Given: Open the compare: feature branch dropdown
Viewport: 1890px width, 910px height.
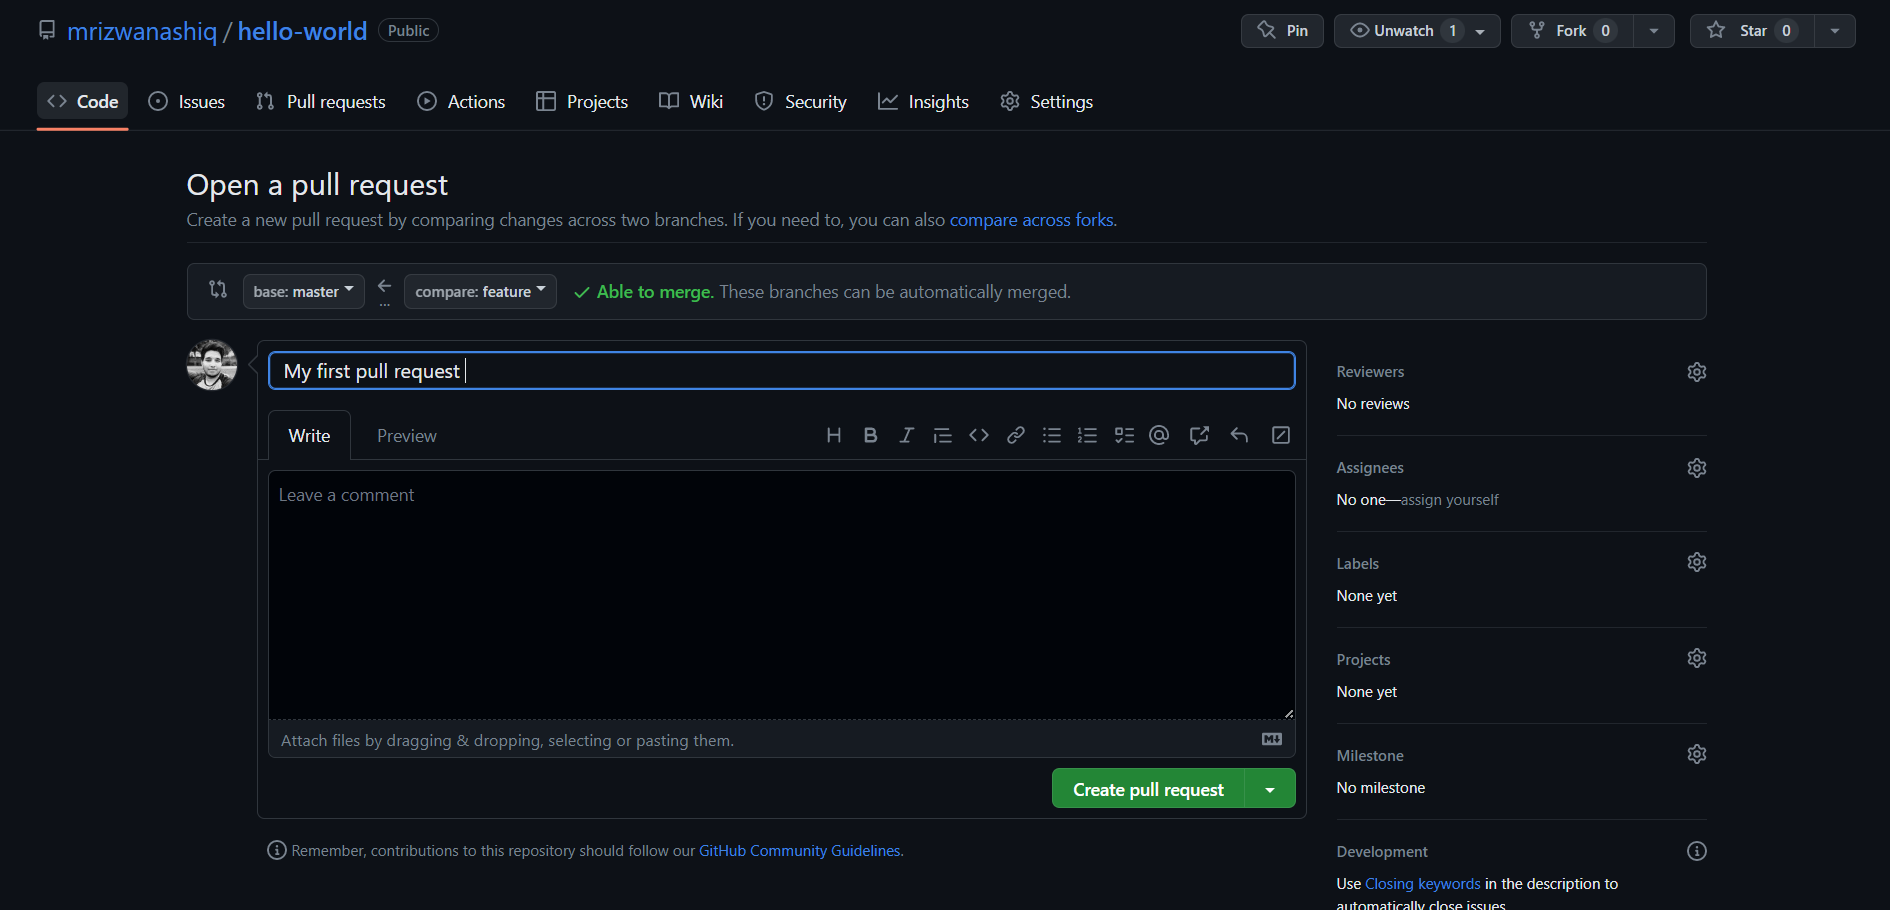Looking at the screenshot, I should [x=480, y=291].
